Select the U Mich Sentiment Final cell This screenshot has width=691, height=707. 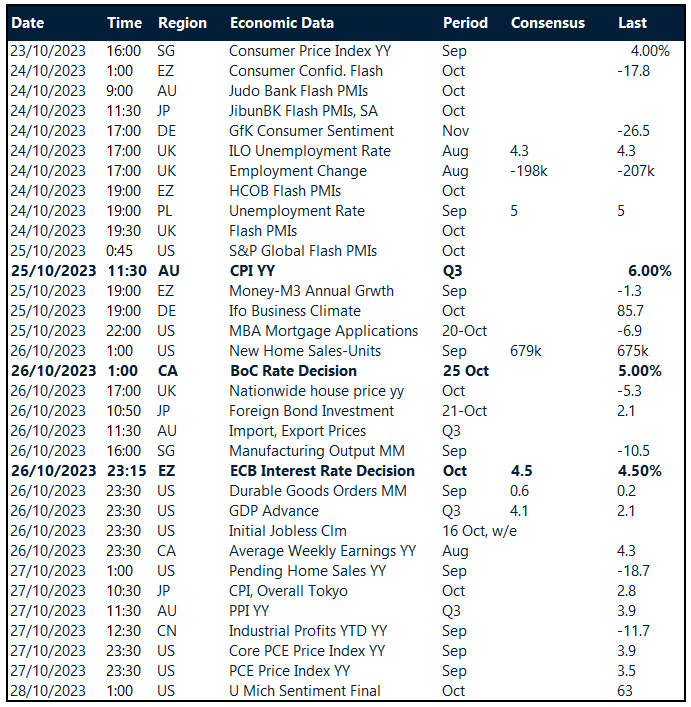coord(305,691)
